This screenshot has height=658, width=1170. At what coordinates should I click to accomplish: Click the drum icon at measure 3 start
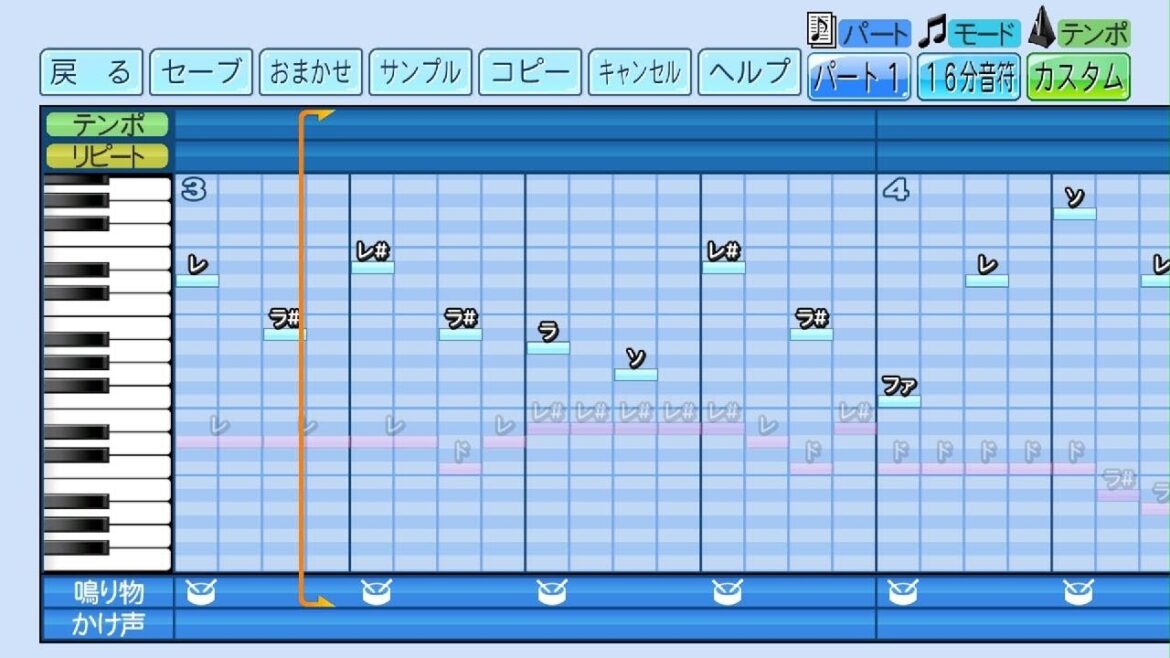coord(200,592)
